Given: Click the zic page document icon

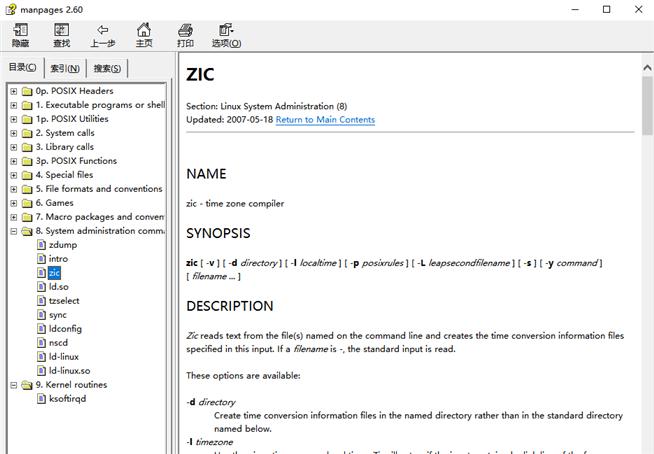Looking at the screenshot, I should (x=41, y=273).
